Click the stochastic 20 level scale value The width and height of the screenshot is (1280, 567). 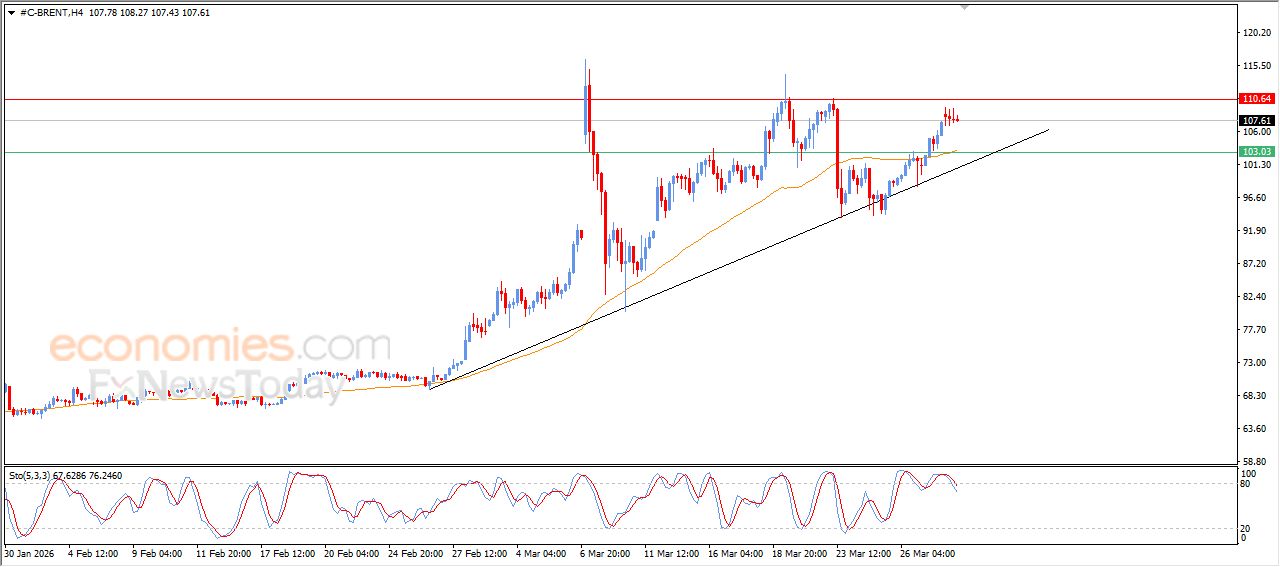(1246, 528)
